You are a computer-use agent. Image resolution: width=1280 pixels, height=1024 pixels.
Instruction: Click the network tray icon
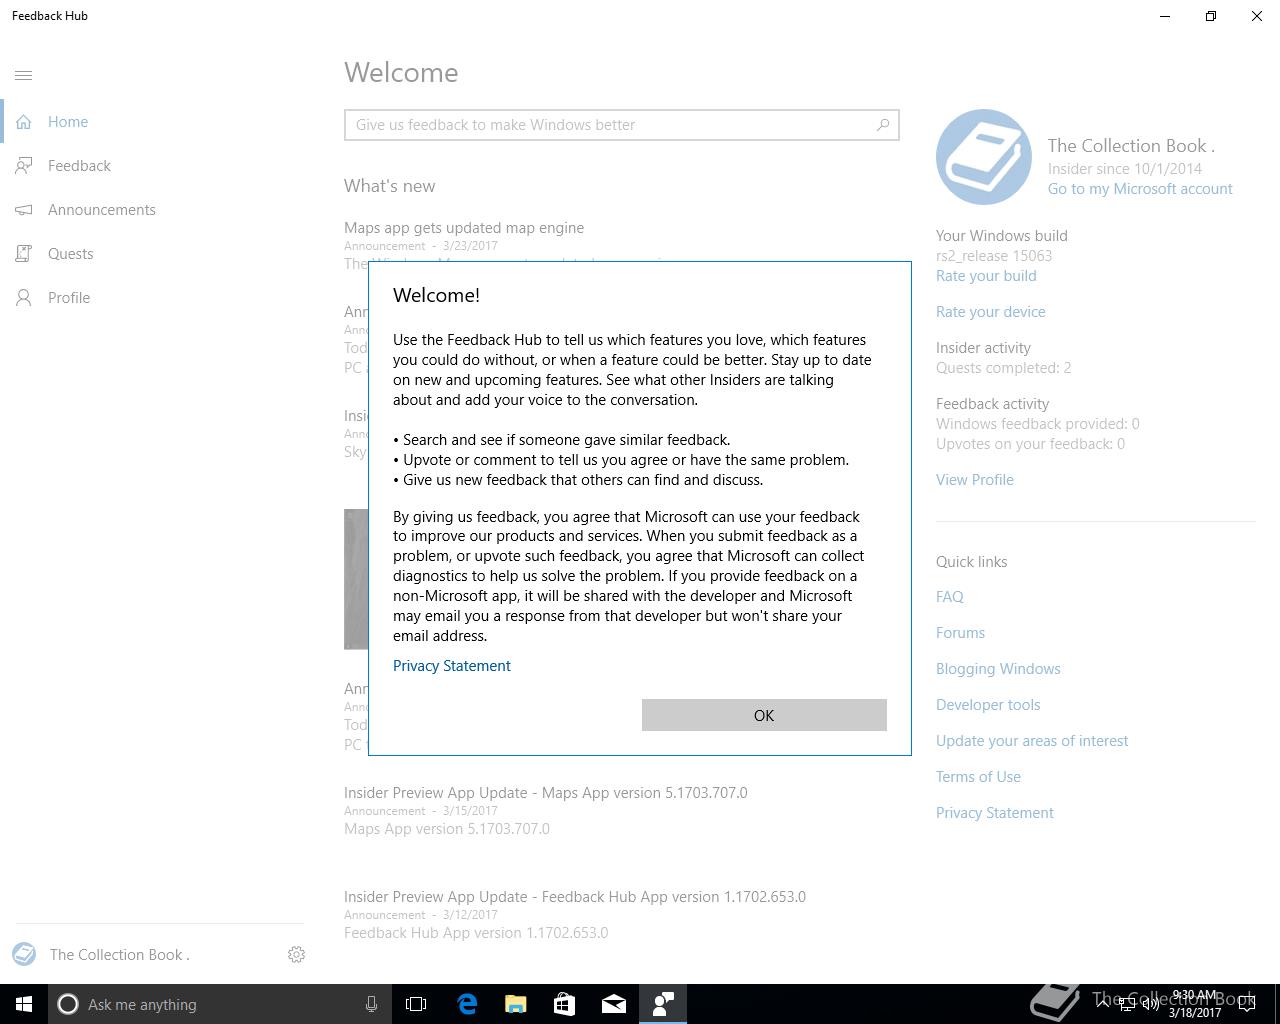[x=1126, y=1004]
